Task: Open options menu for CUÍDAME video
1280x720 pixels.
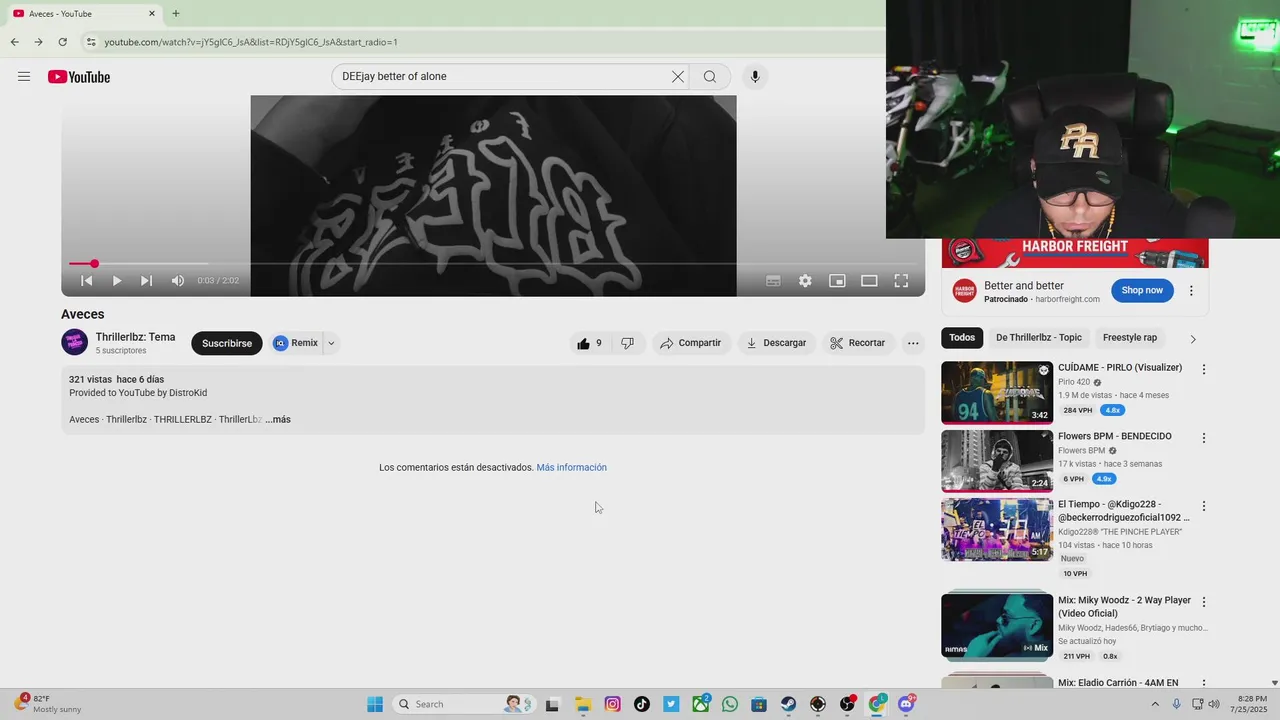Action: click(x=1204, y=369)
